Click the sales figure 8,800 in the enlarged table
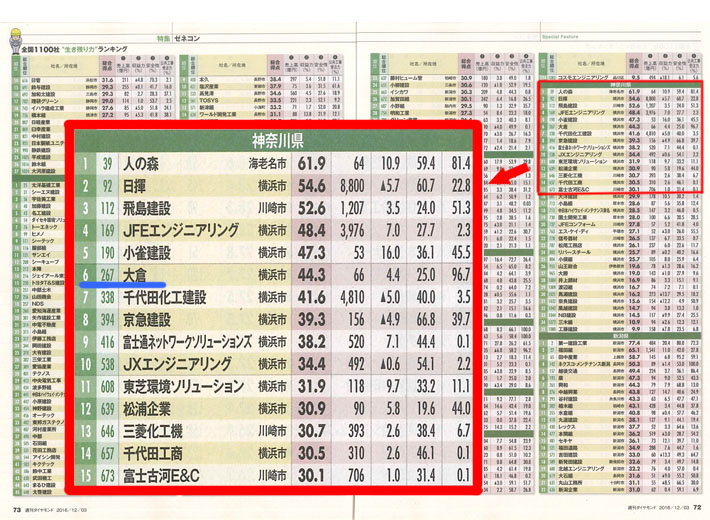Screen dimensions: 710x520 (352, 186)
